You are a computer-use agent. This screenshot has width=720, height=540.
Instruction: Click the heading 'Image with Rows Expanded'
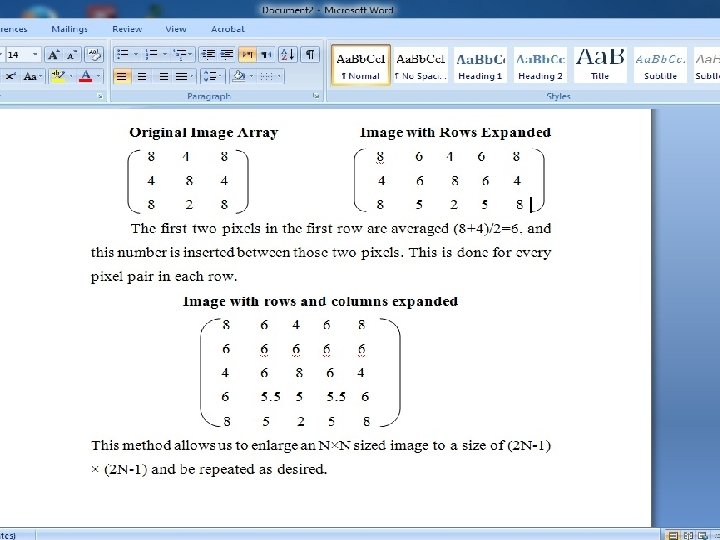tap(455, 133)
